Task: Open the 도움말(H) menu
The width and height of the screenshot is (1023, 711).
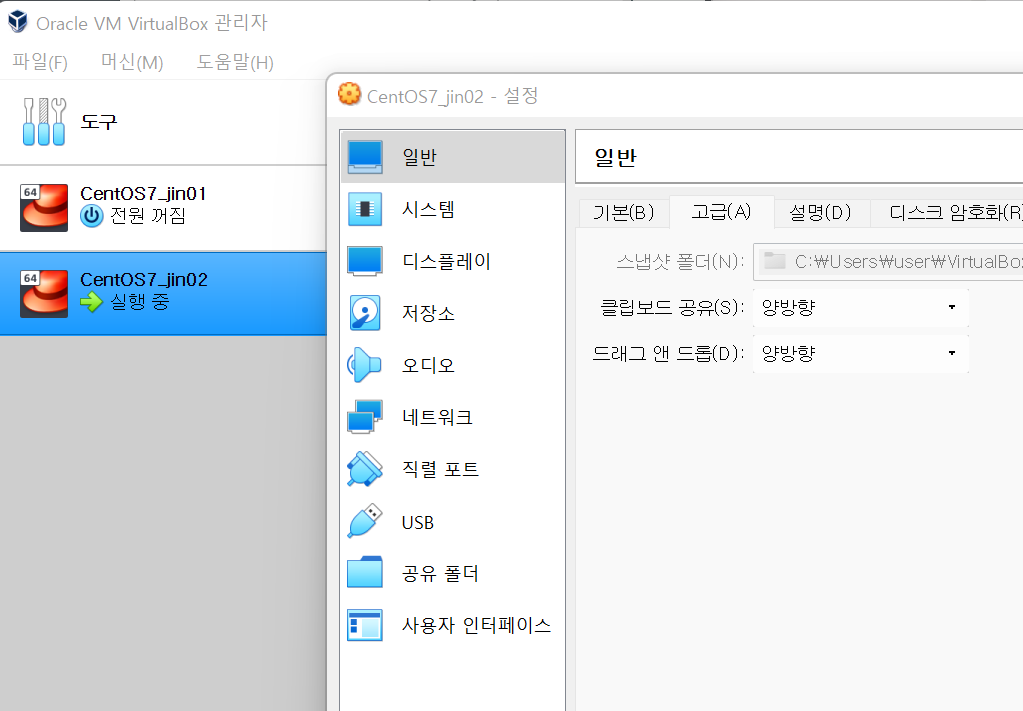Action: 235,62
